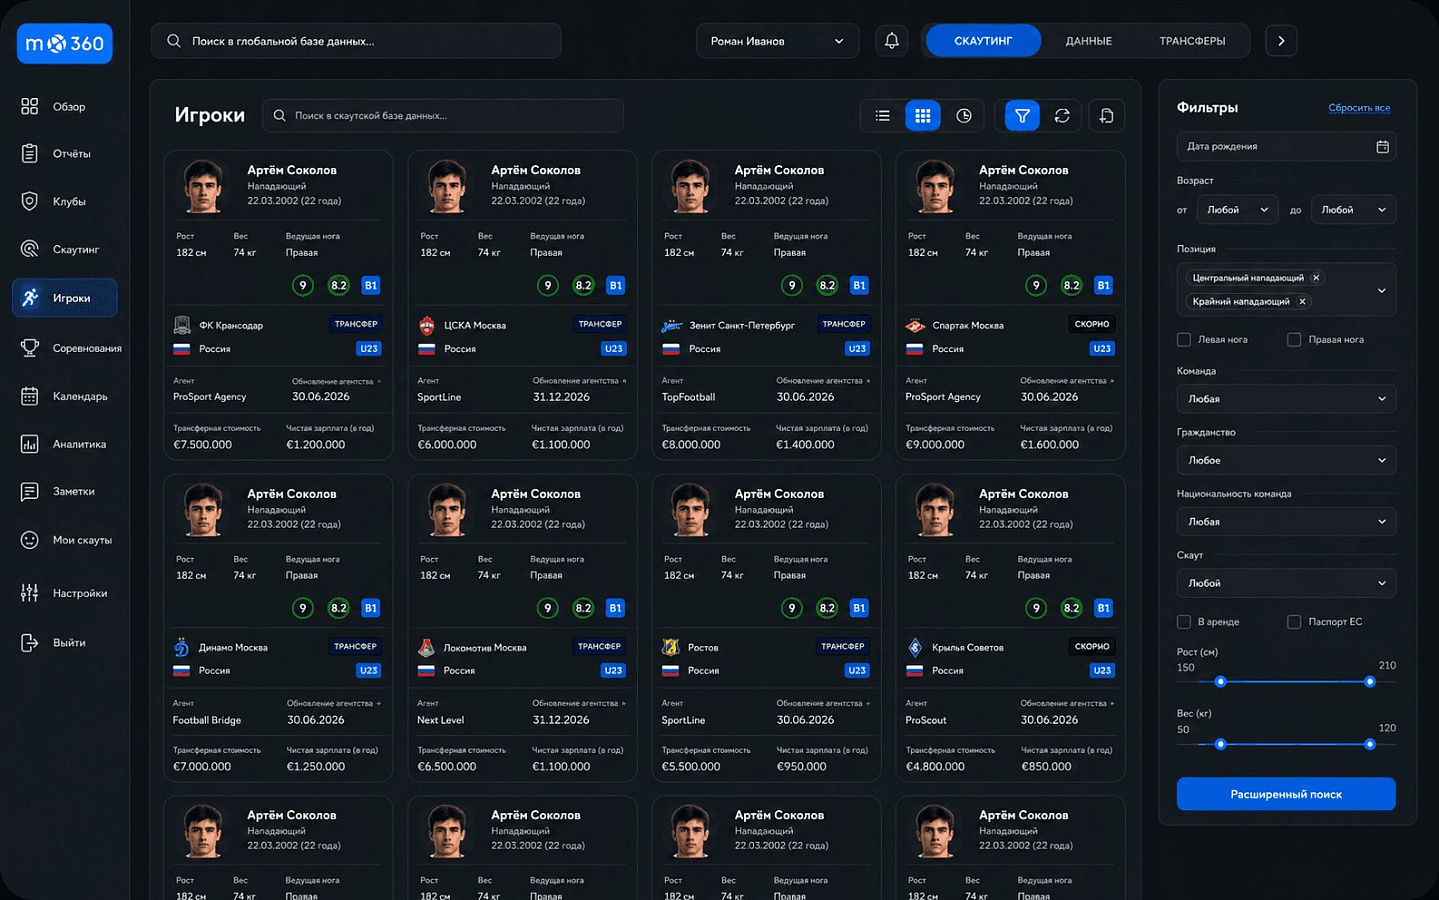The image size is (1439, 900).
Task: Open the Календарь calendar icon
Action: click(x=30, y=396)
